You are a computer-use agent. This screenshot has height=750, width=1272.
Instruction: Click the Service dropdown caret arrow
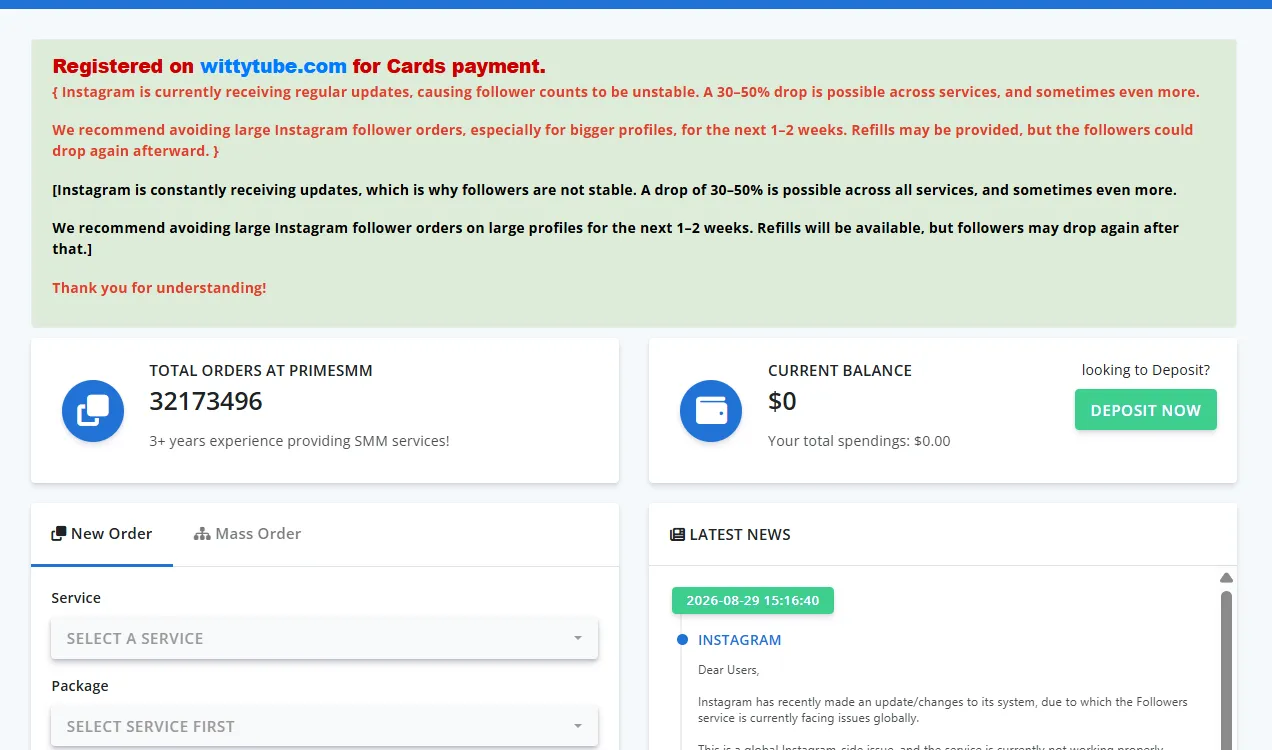point(578,638)
